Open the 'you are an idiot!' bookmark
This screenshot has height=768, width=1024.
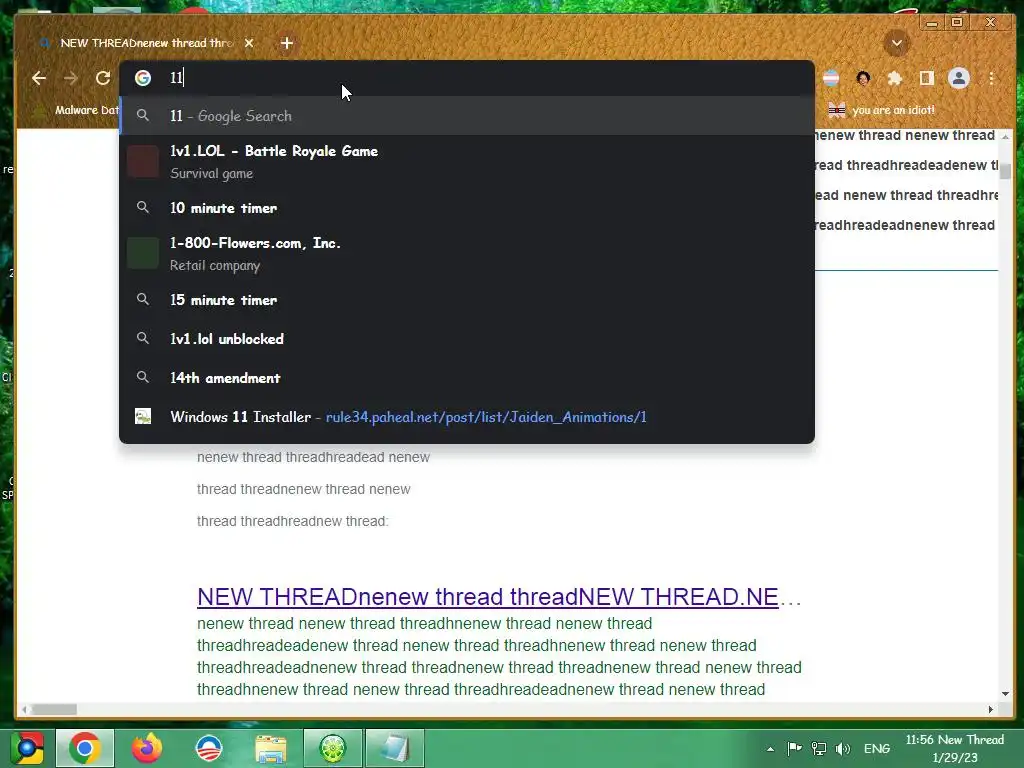pyautogui.click(x=881, y=110)
